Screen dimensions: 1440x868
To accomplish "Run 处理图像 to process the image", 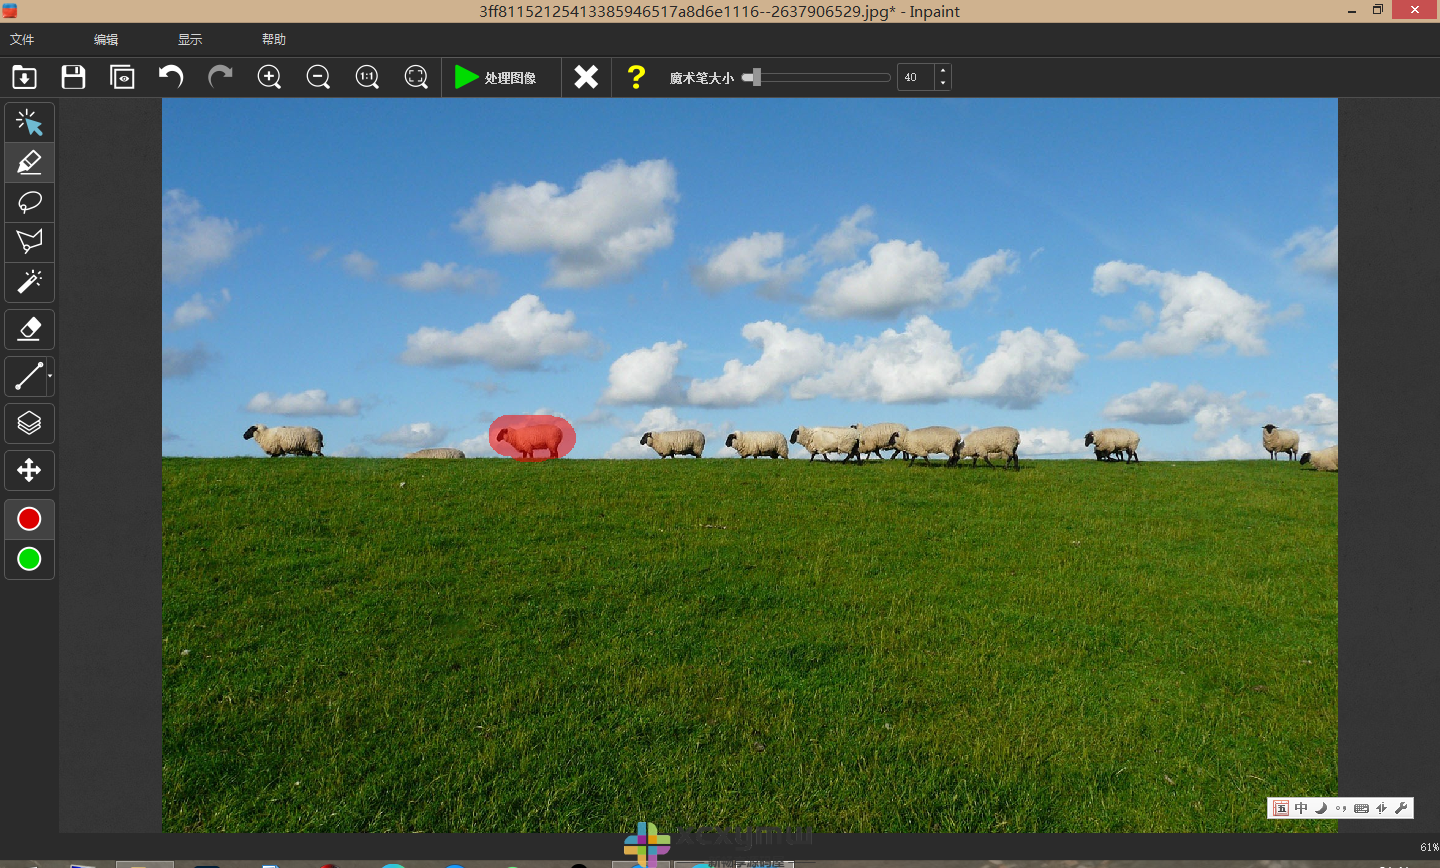I will coord(496,77).
